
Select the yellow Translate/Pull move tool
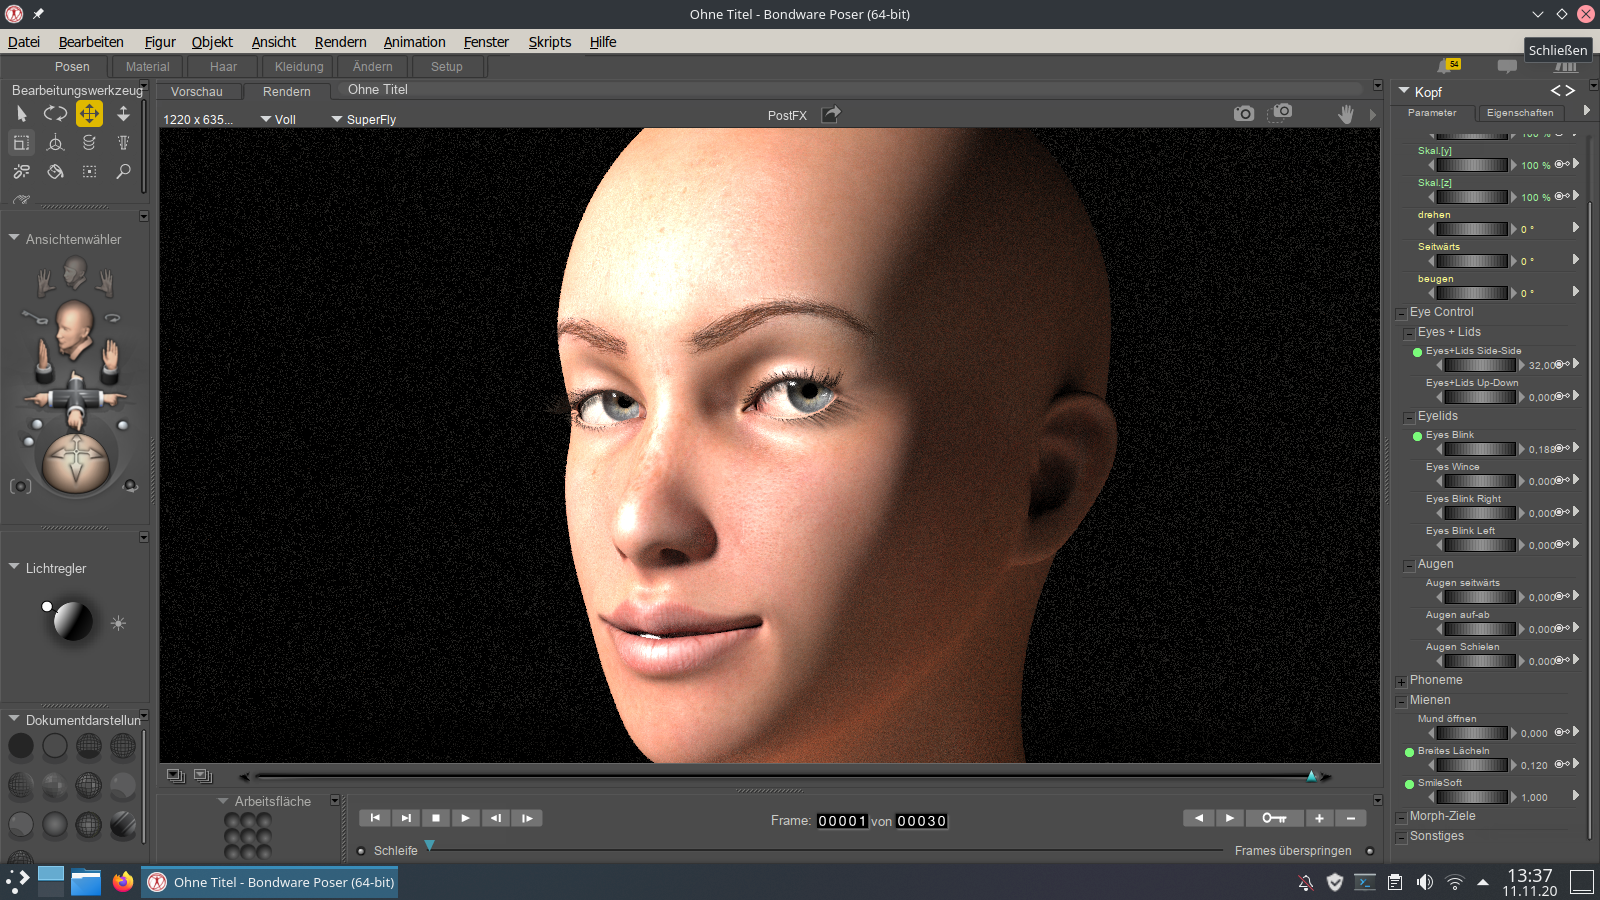tap(89, 114)
